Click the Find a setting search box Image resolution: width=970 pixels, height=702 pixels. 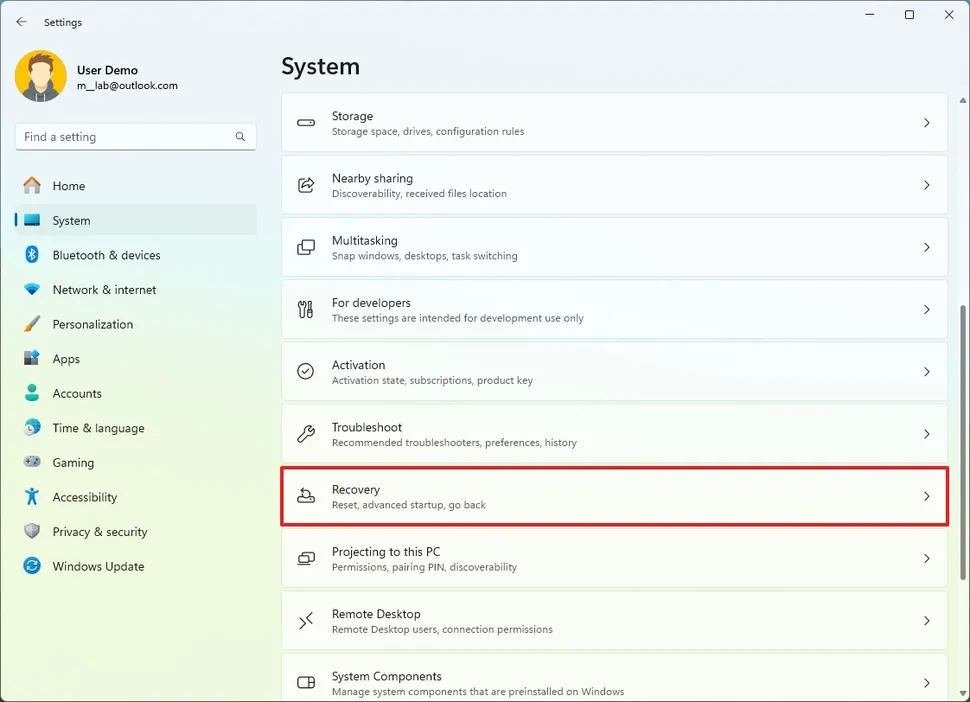tap(125, 137)
